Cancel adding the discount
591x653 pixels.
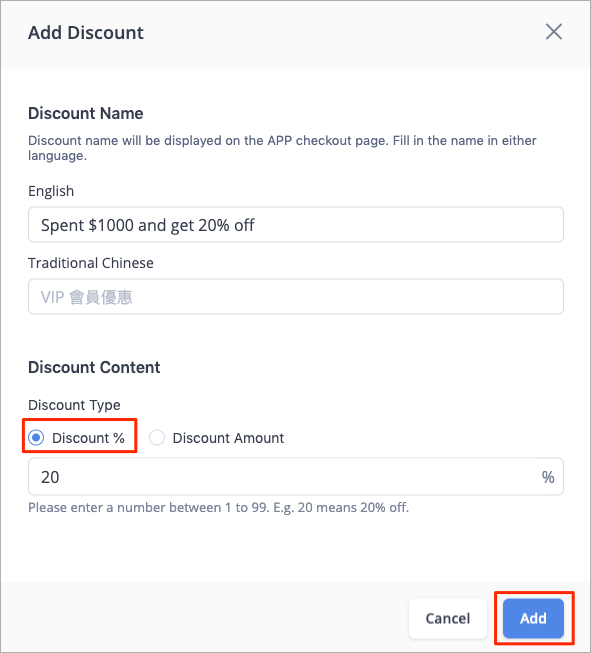tap(448, 618)
